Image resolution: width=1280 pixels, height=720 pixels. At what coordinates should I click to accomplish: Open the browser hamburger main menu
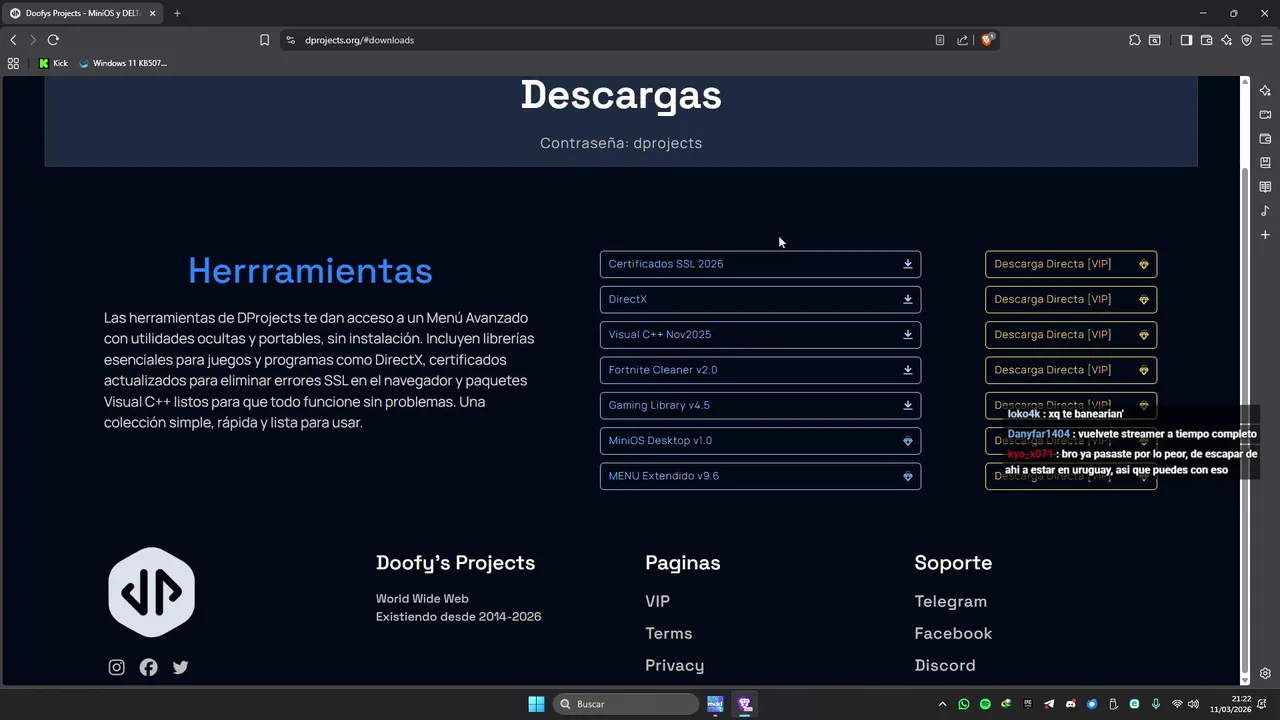[1266, 40]
